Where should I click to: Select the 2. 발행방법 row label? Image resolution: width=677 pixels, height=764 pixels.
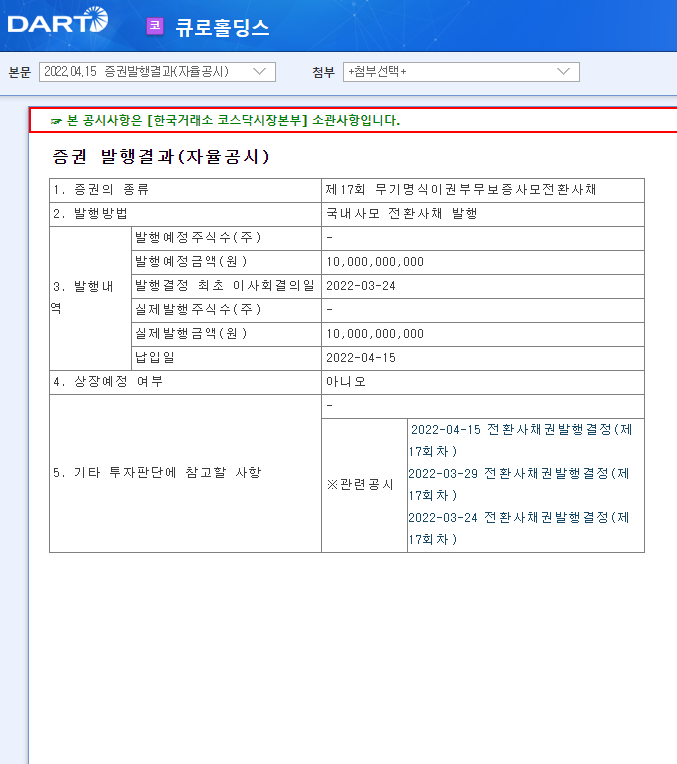(x=90, y=213)
